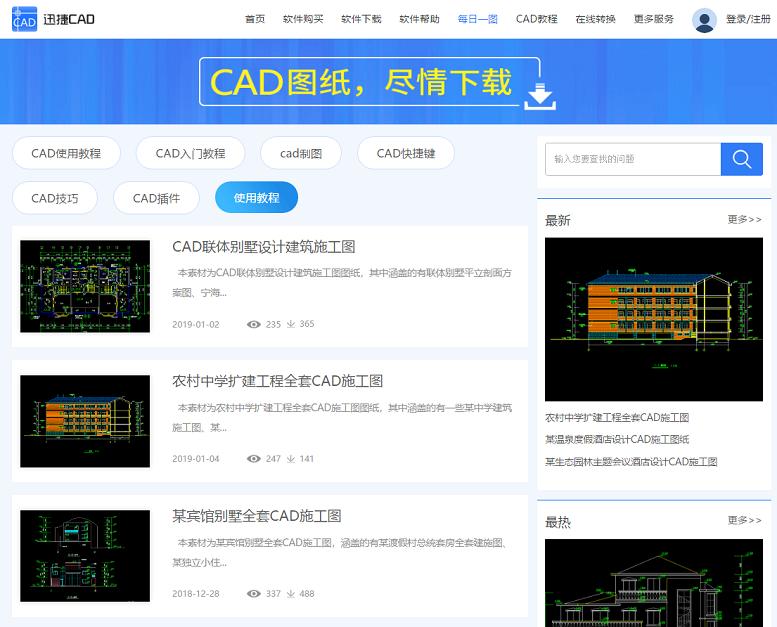Open 软件下载 menu item
The height and width of the screenshot is (627, 777).
[361, 19]
